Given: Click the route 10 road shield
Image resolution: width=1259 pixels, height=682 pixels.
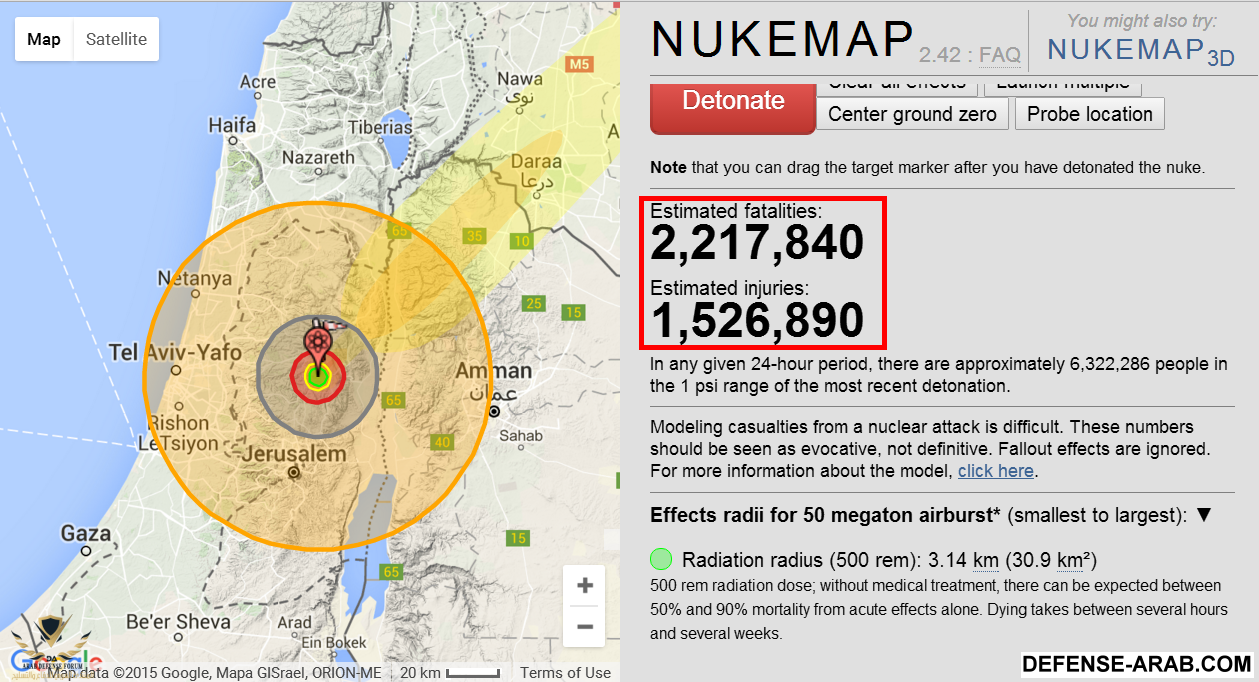Looking at the screenshot, I should click(x=521, y=241).
